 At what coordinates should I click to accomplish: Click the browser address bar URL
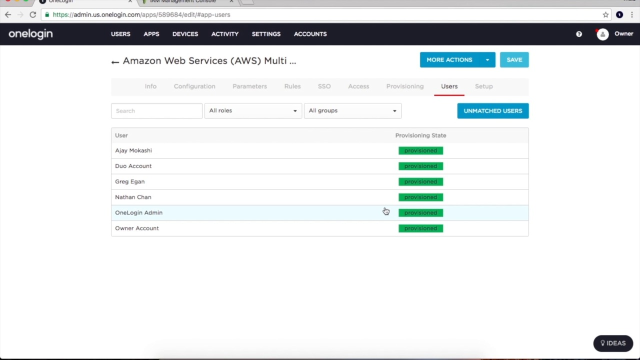141,15
